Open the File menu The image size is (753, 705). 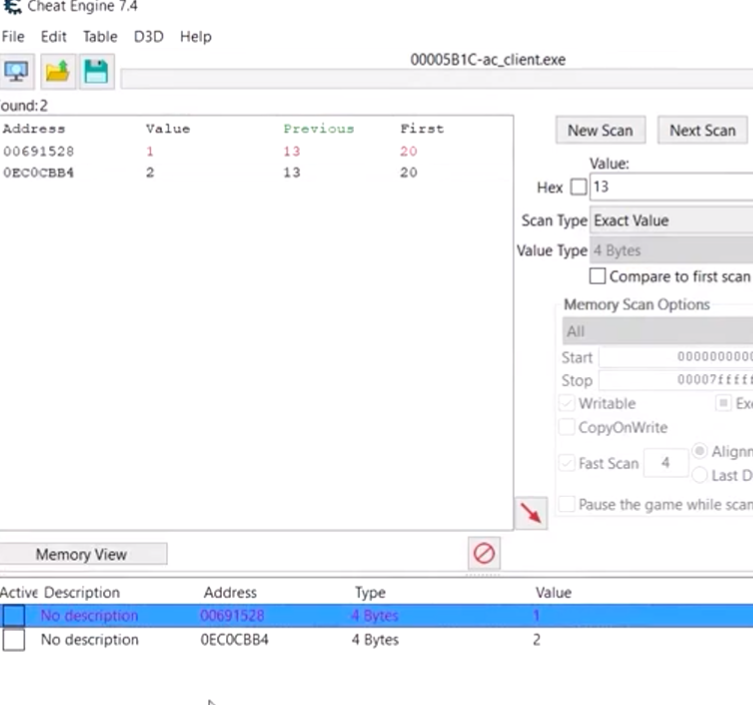tap(13, 36)
